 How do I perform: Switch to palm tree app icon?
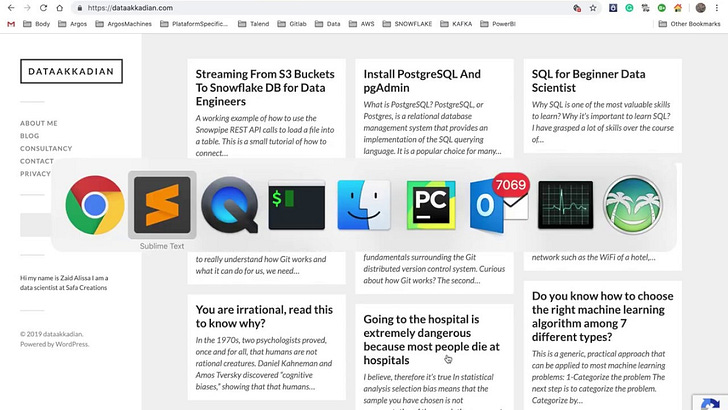click(633, 205)
